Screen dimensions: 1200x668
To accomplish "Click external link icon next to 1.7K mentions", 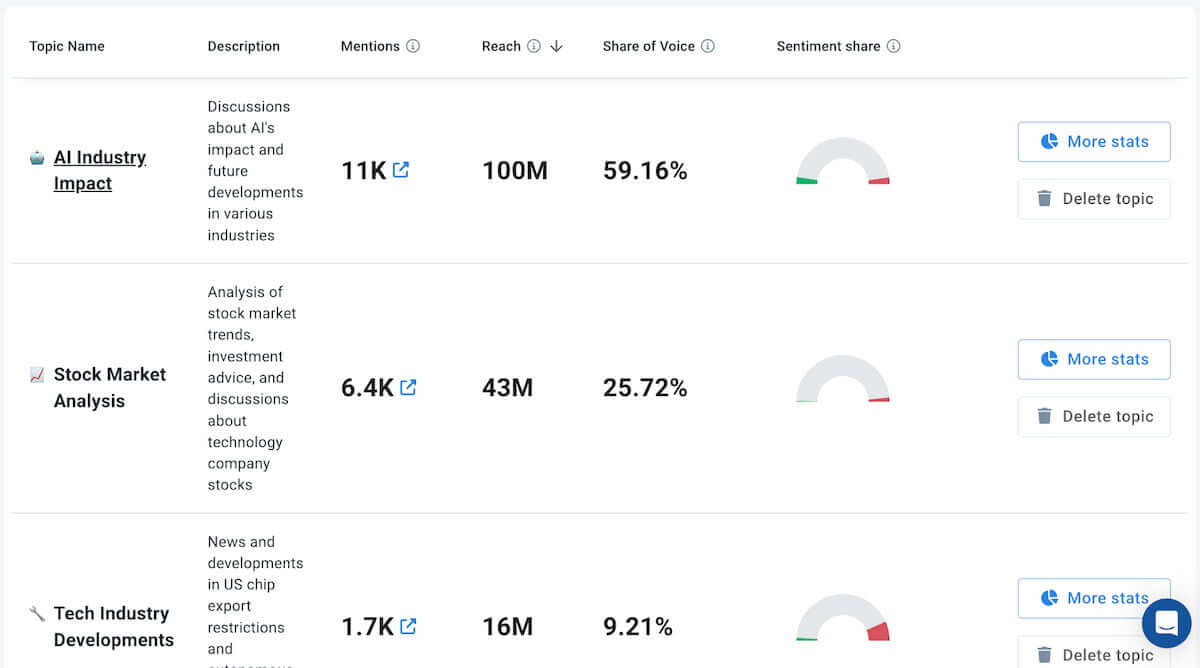I will [x=407, y=625].
